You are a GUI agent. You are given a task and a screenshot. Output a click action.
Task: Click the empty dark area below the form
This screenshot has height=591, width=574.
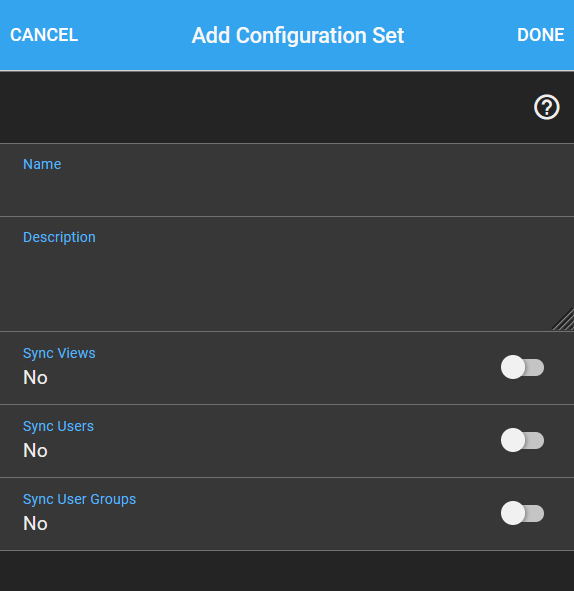[287, 571]
